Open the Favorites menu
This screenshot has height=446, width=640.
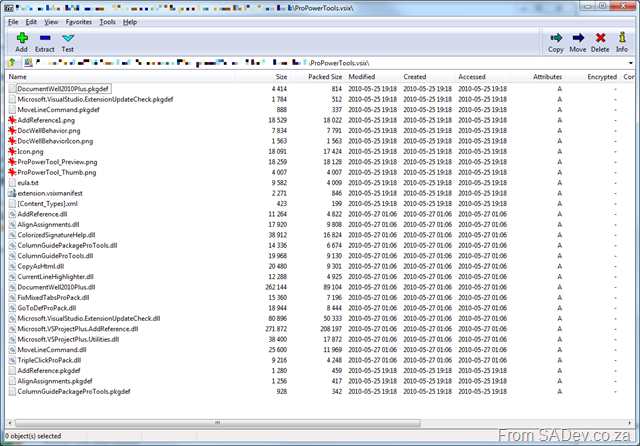79,21
